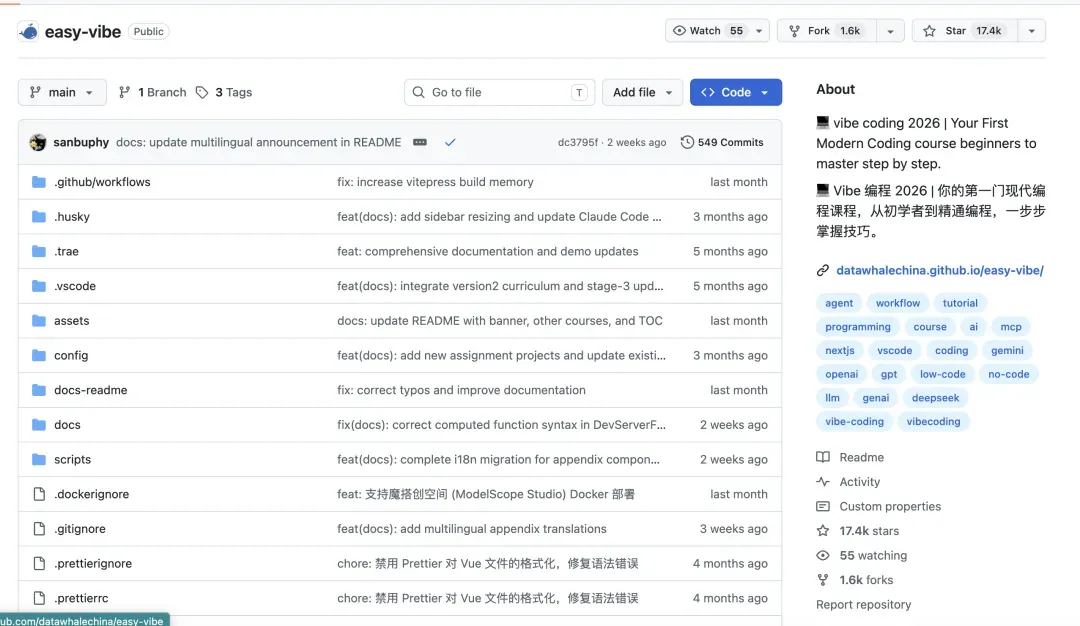The image size is (1080, 626).
Task: Click the book icon beside Readme
Action: [x=822, y=457]
